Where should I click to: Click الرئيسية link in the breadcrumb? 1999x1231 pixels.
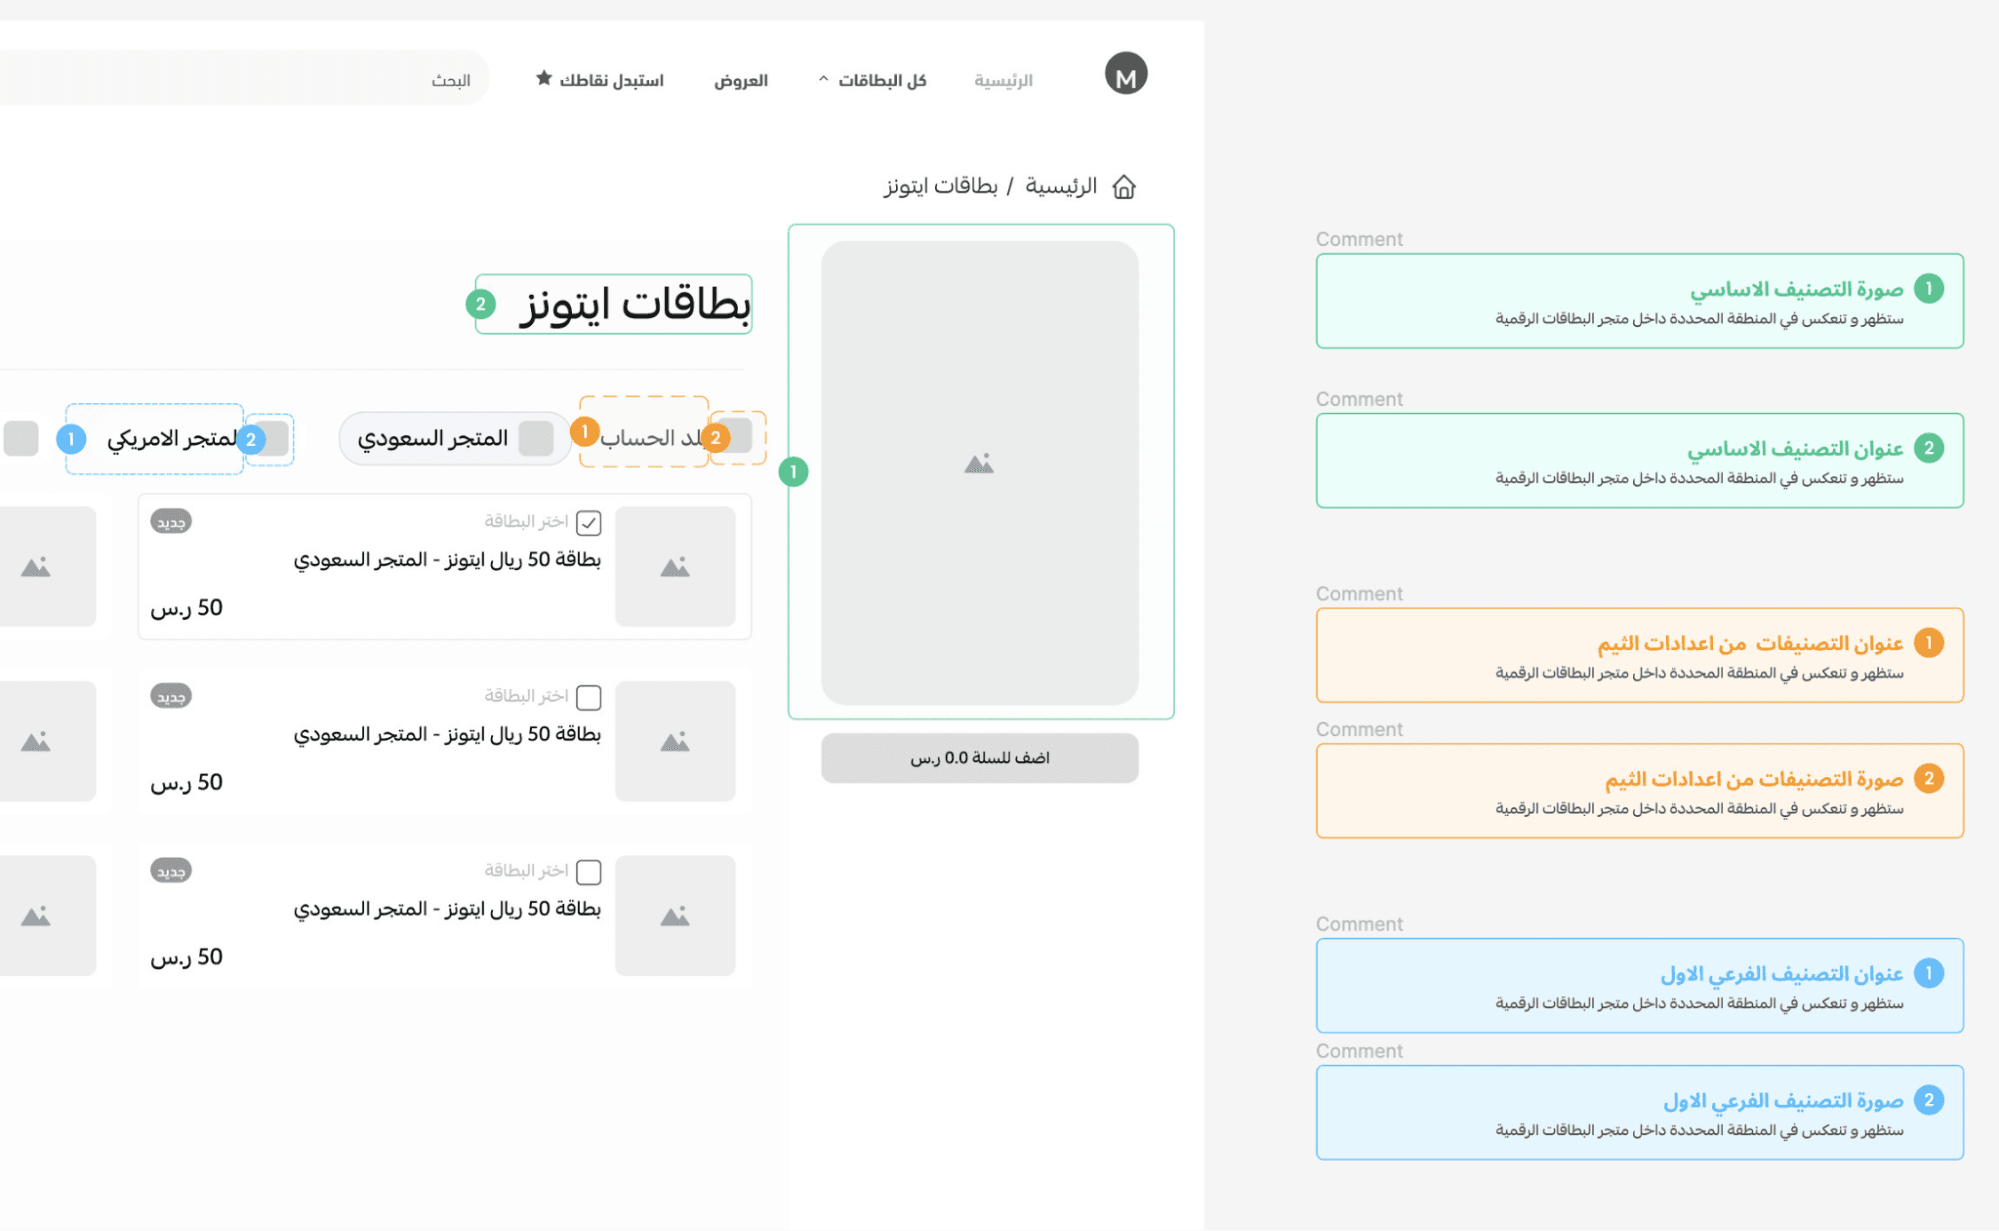pyautogui.click(x=1060, y=187)
